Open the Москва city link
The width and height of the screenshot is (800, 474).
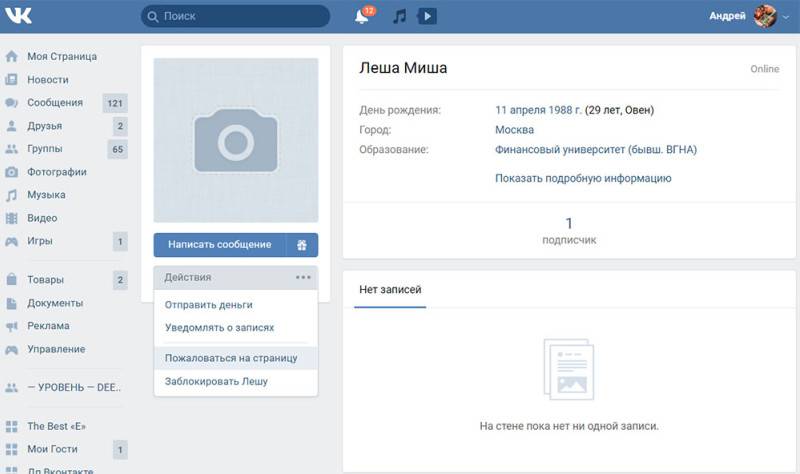click(x=514, y=130)
